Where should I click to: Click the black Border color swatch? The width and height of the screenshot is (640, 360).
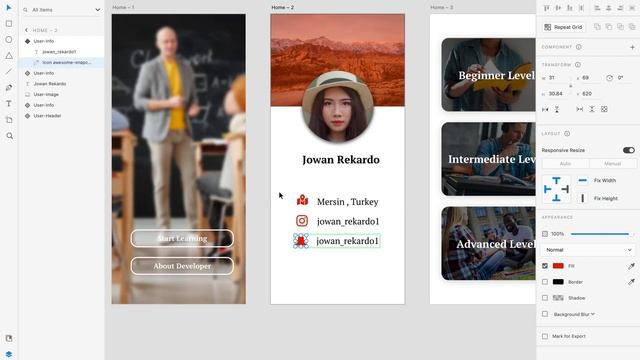pos(558,282)
